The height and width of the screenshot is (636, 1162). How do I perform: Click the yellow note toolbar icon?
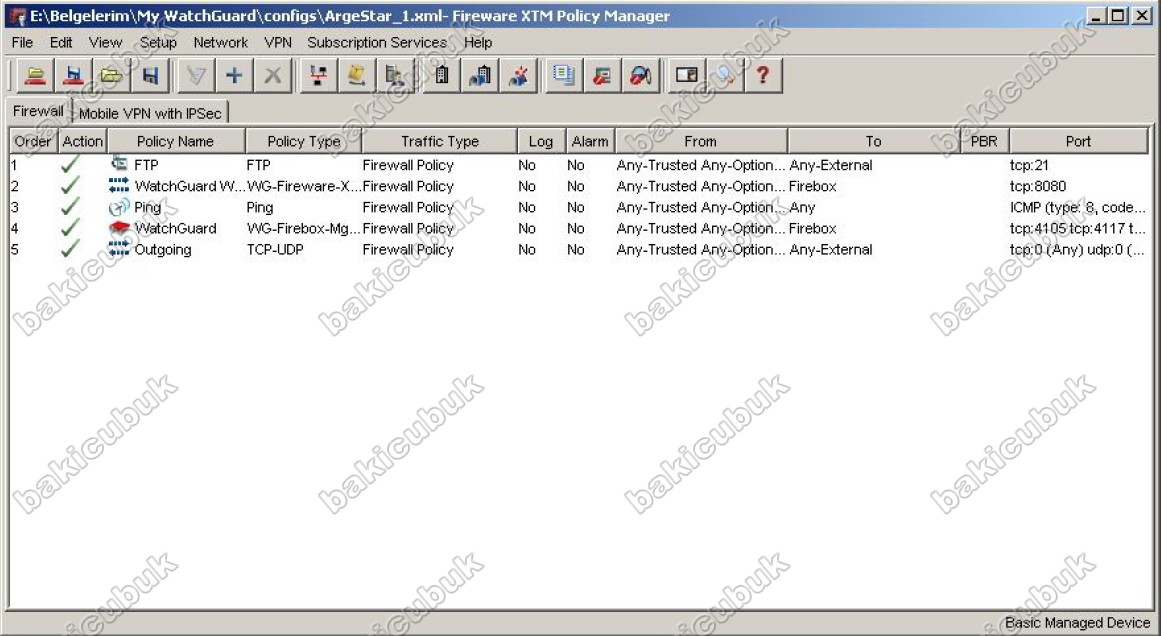[357, 75]
